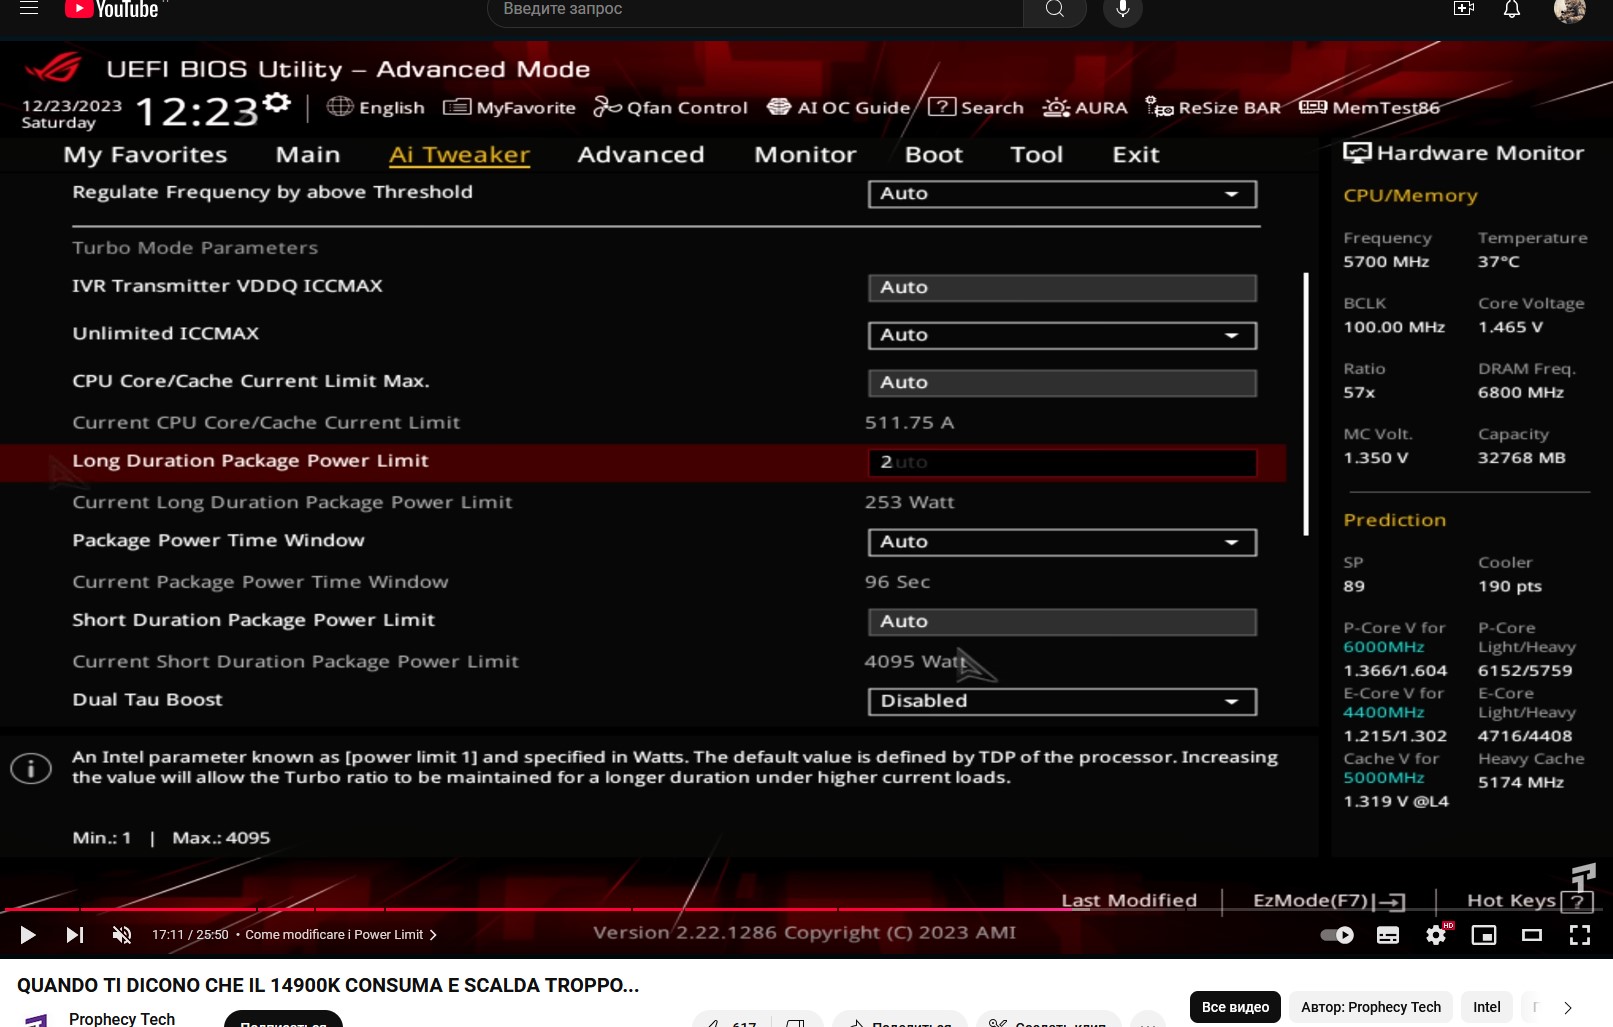The width and height of the screenshot is (1613, 1027).
Task: Open the Tool tab
Action: coord(1037,155)
